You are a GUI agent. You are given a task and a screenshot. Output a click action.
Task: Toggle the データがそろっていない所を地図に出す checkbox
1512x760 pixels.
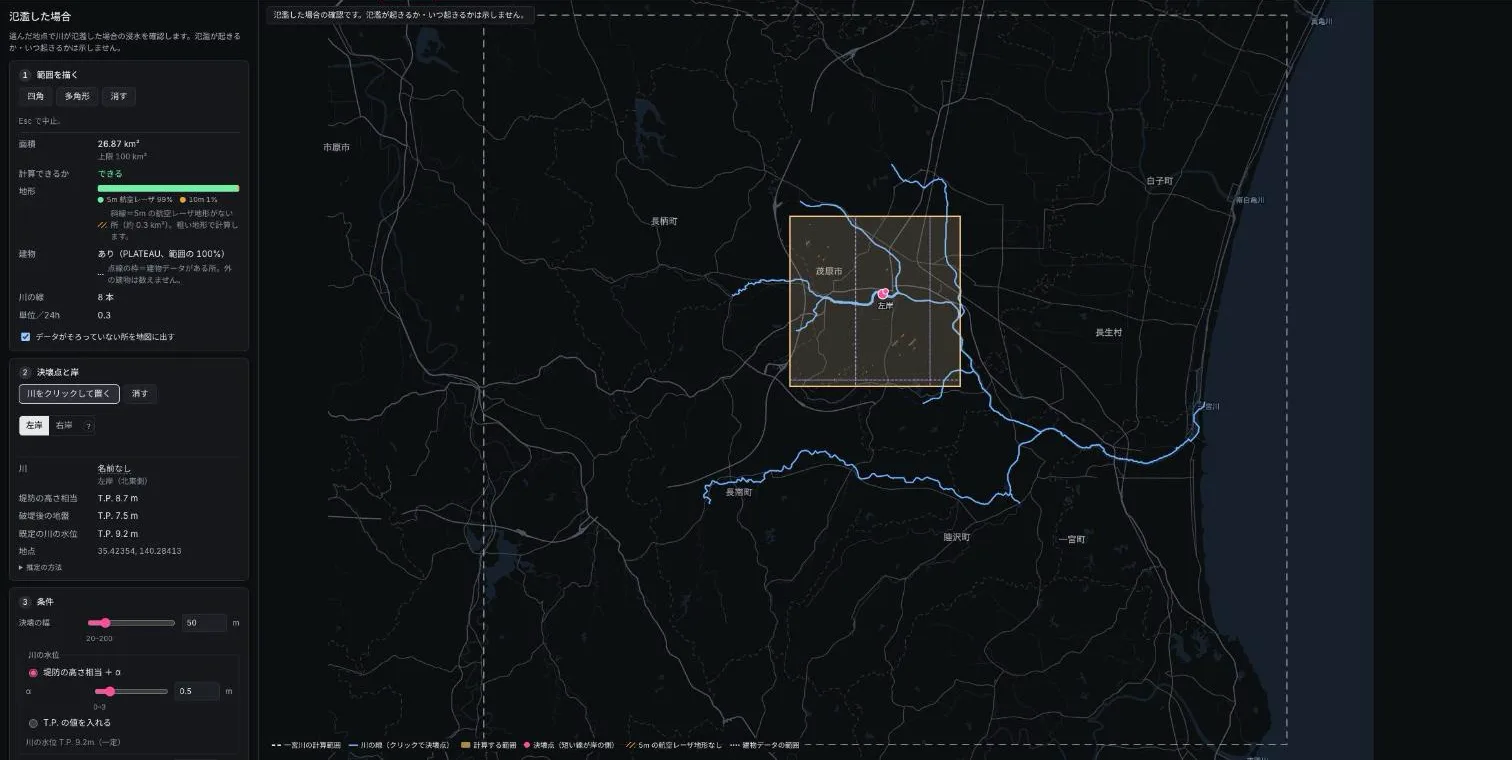(25, 337)
